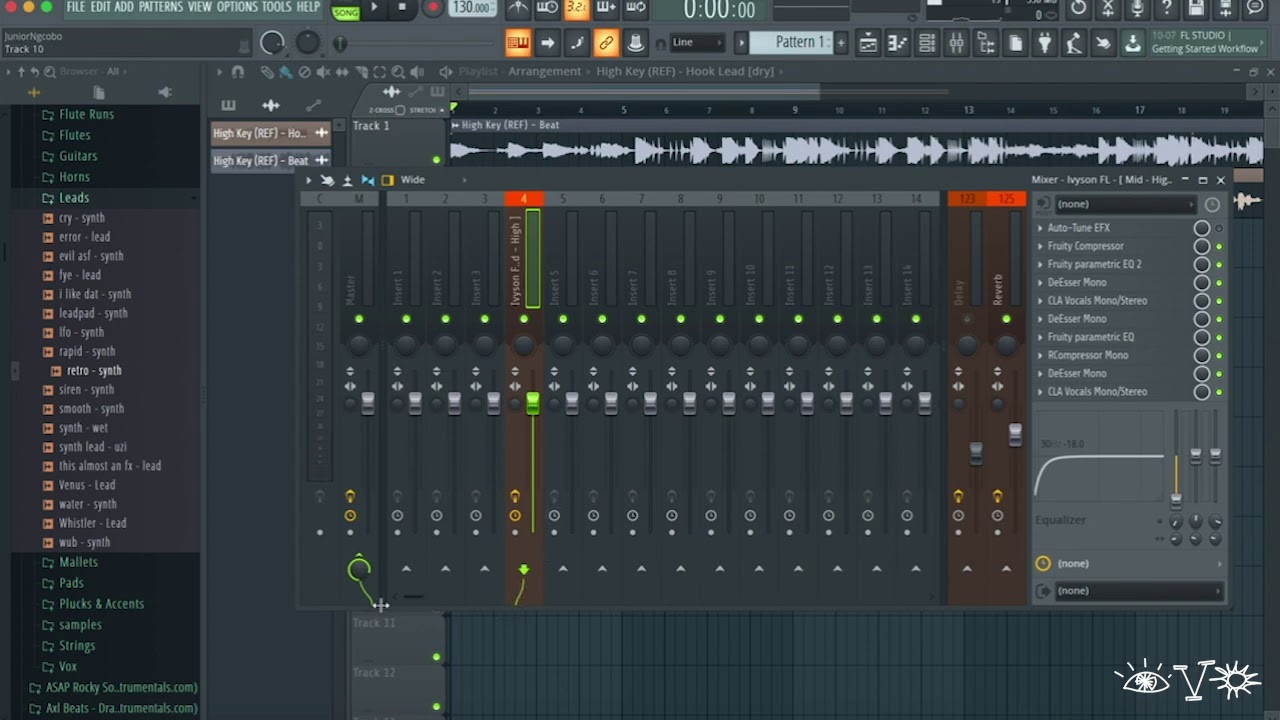
Task: Select 'retro - synth' preset in browser
Action: [94, 371]
